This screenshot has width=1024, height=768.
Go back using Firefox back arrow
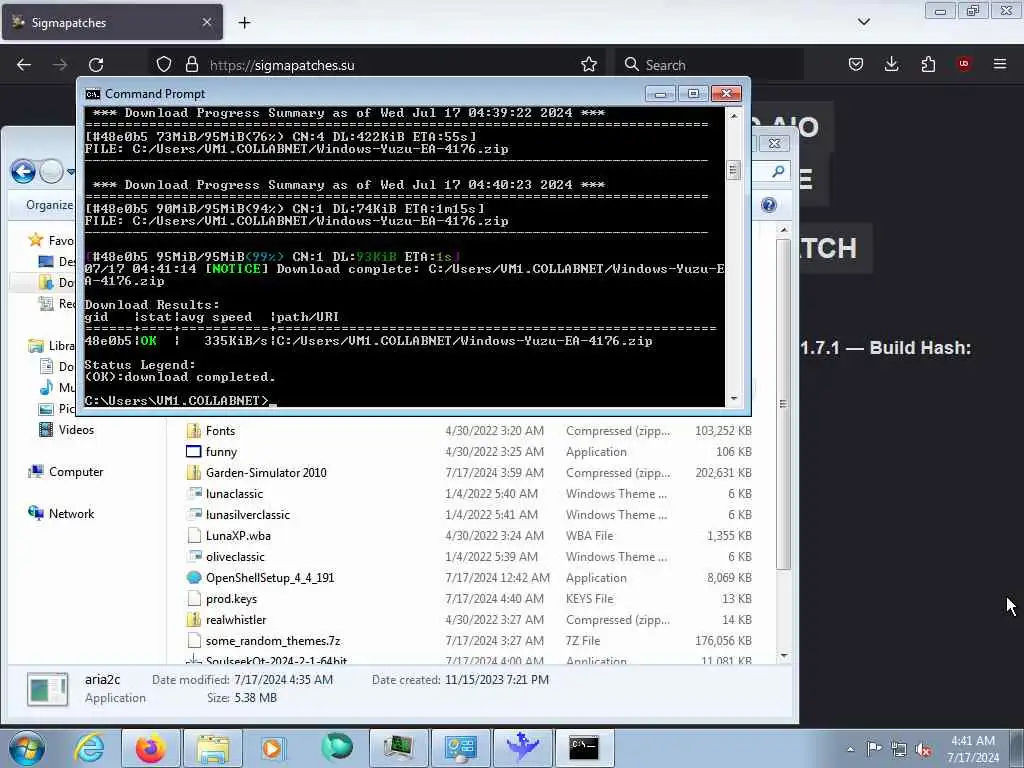click(24, 65)
